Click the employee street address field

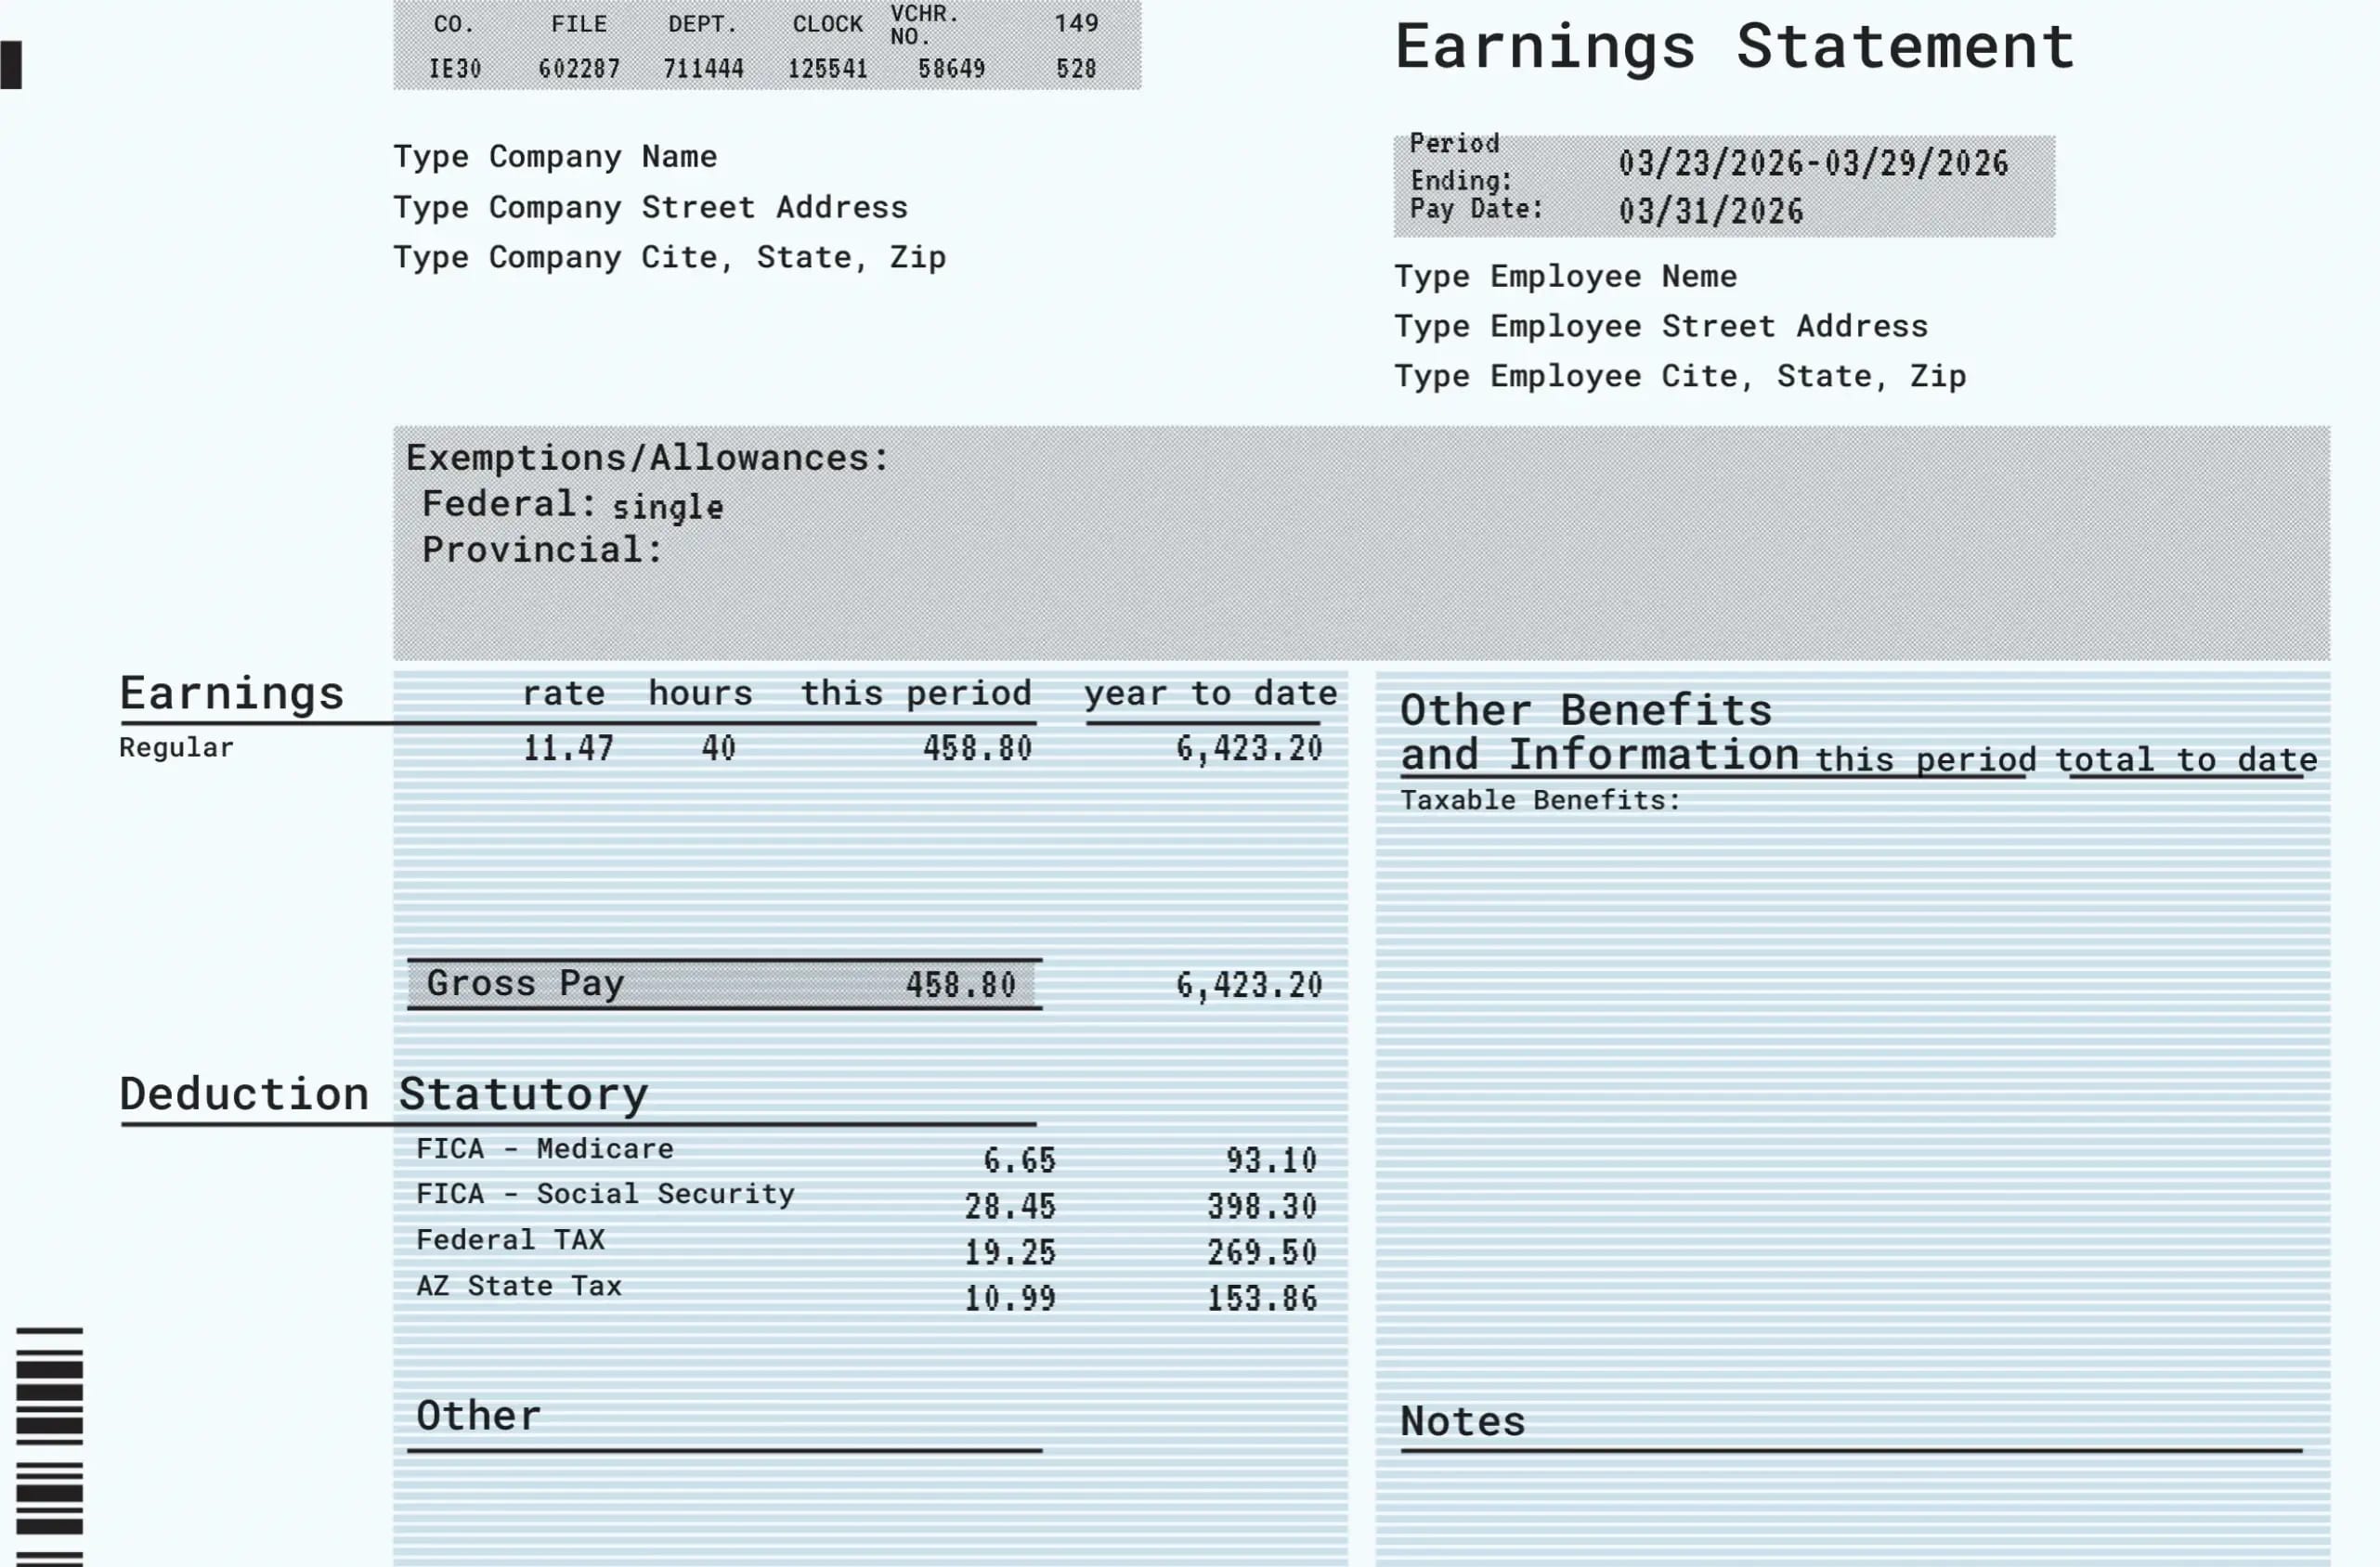tap(1660, 326)
